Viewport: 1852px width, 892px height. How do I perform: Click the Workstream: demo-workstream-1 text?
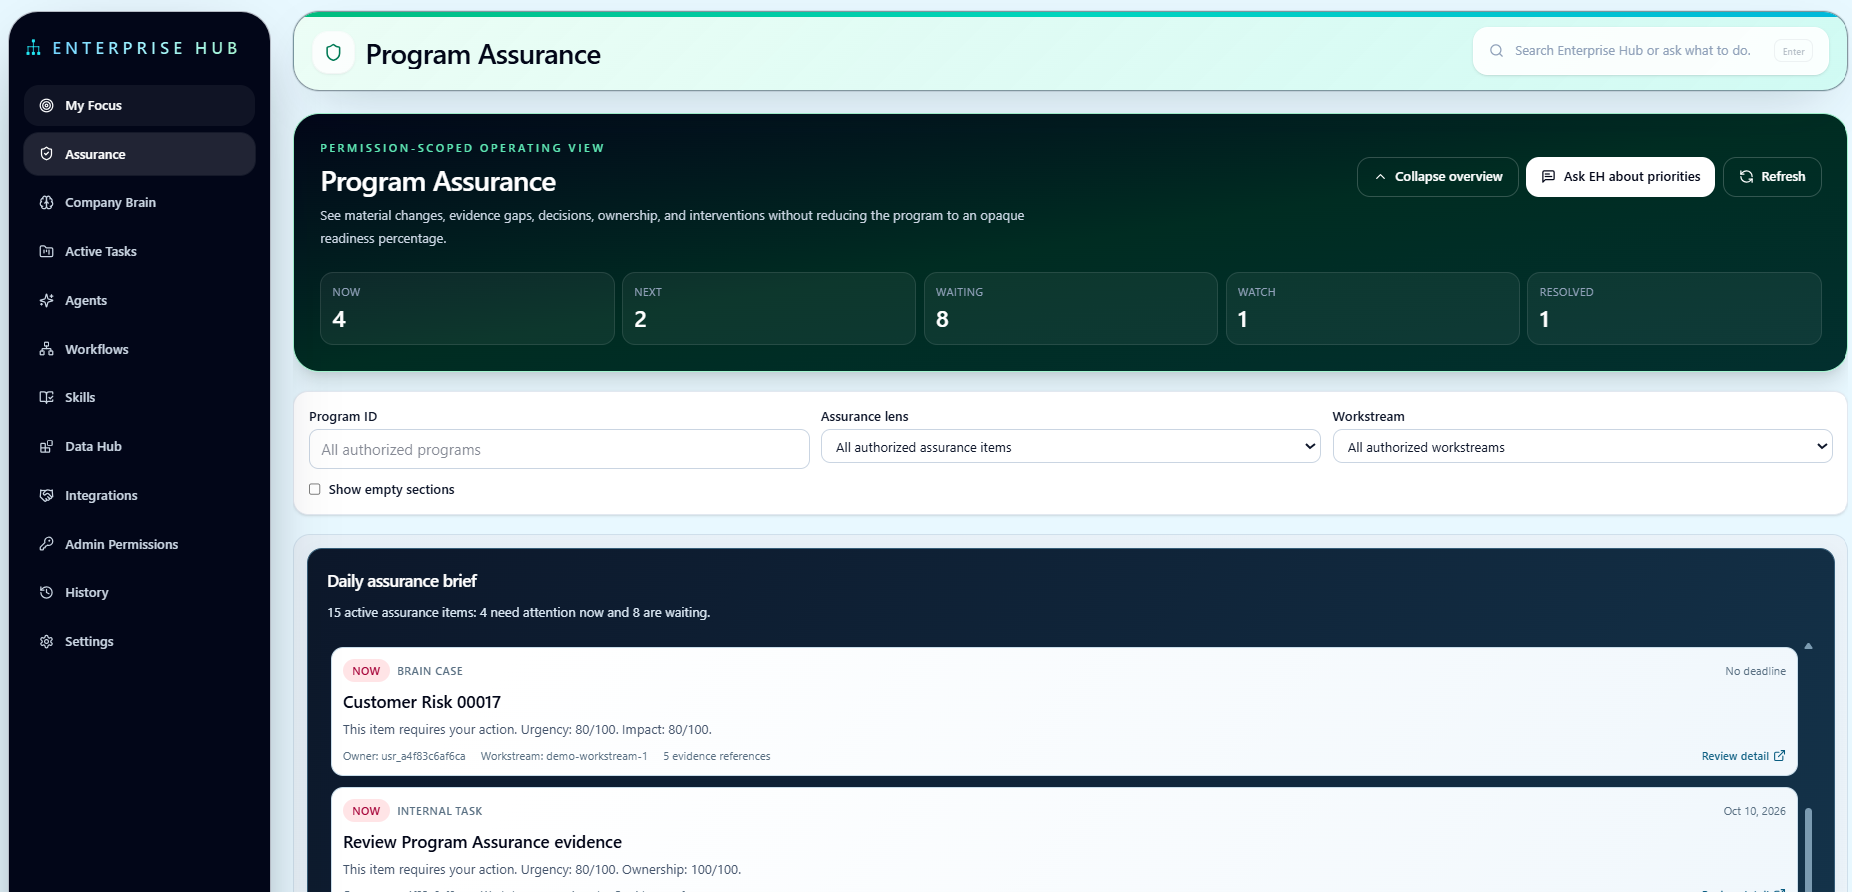tap(564, 756)
